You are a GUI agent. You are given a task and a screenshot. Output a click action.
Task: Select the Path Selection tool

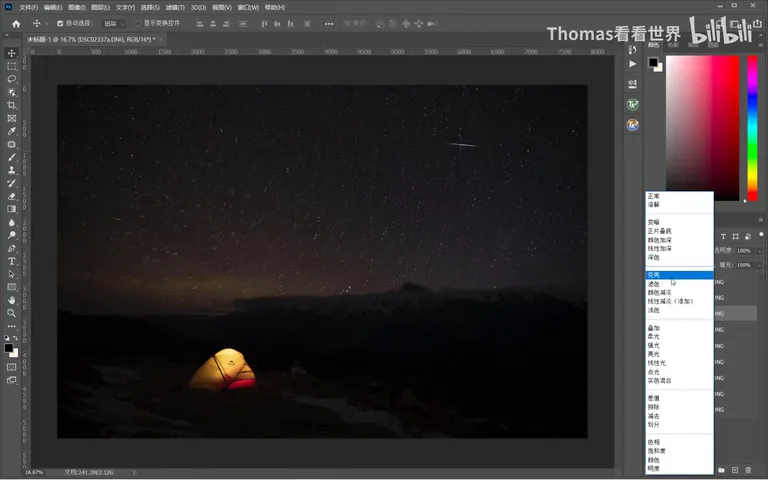(12, 274)
